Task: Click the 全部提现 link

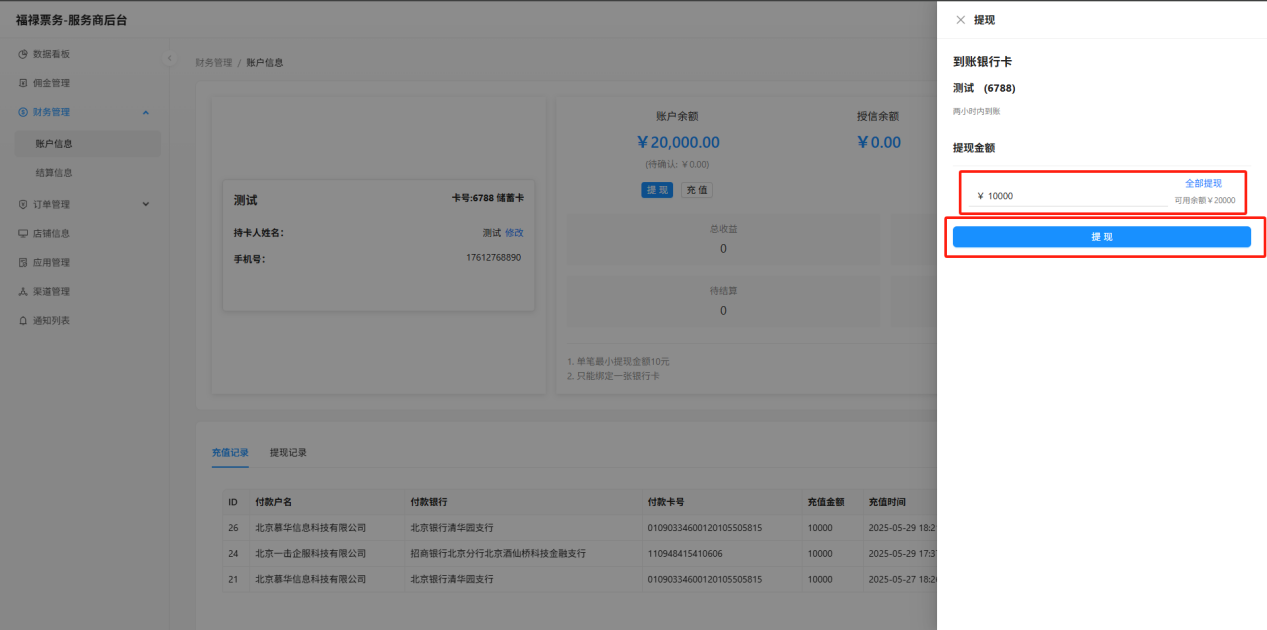Action: [1203, 184]
